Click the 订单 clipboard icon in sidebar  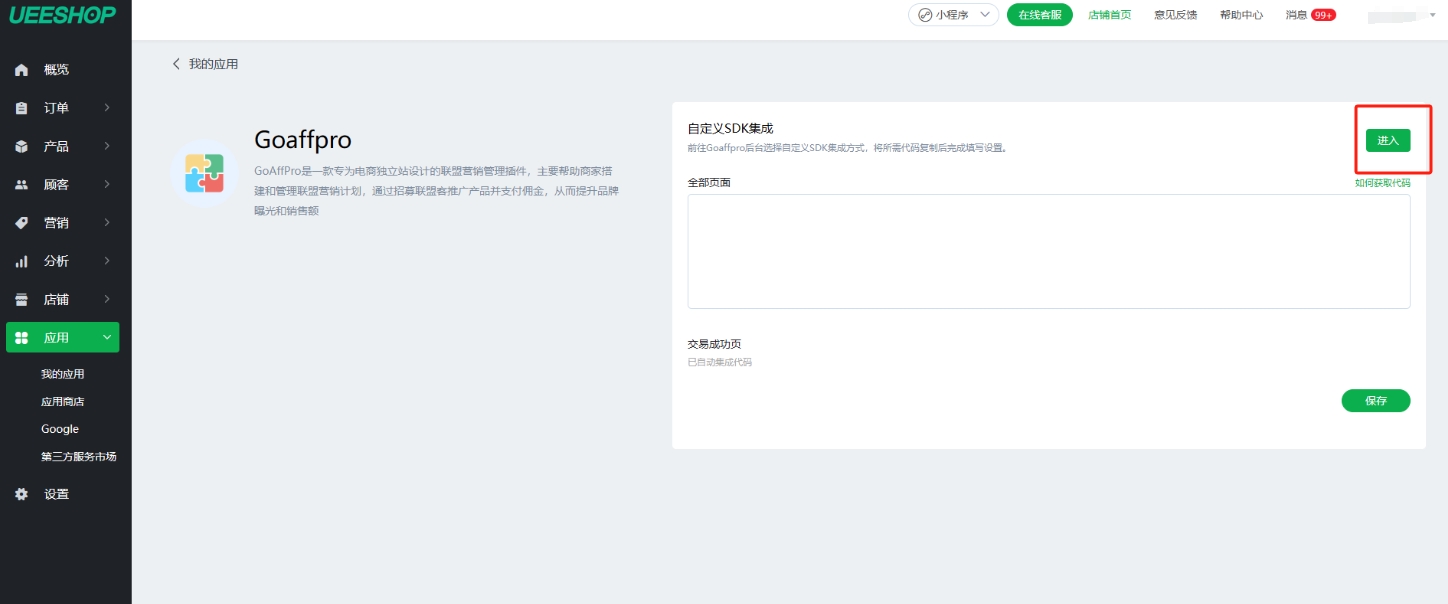(x=21, y=108)
